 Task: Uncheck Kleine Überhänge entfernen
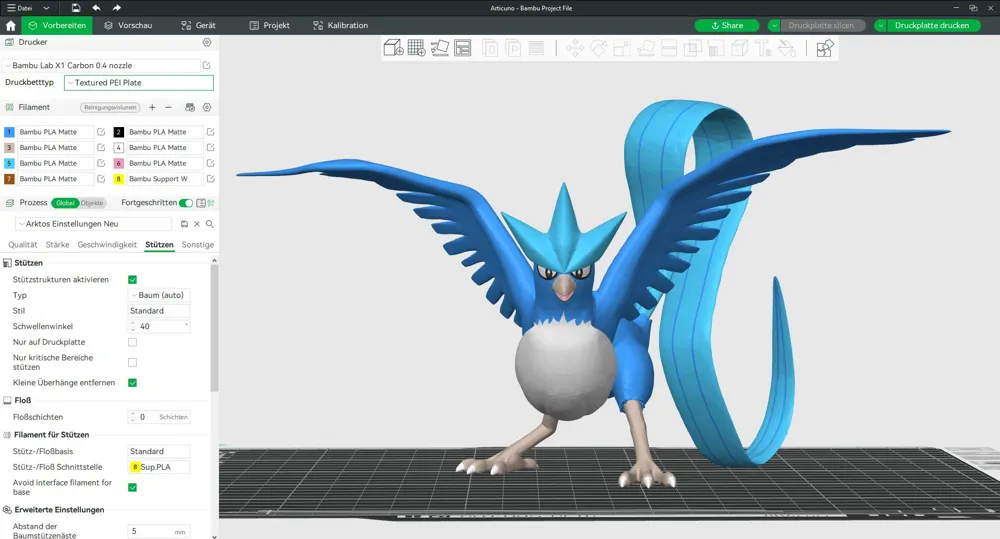133,383
